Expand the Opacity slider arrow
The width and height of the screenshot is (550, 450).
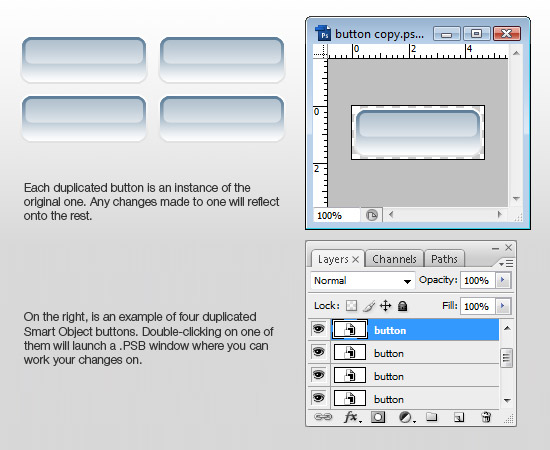(x=503, y=280)
